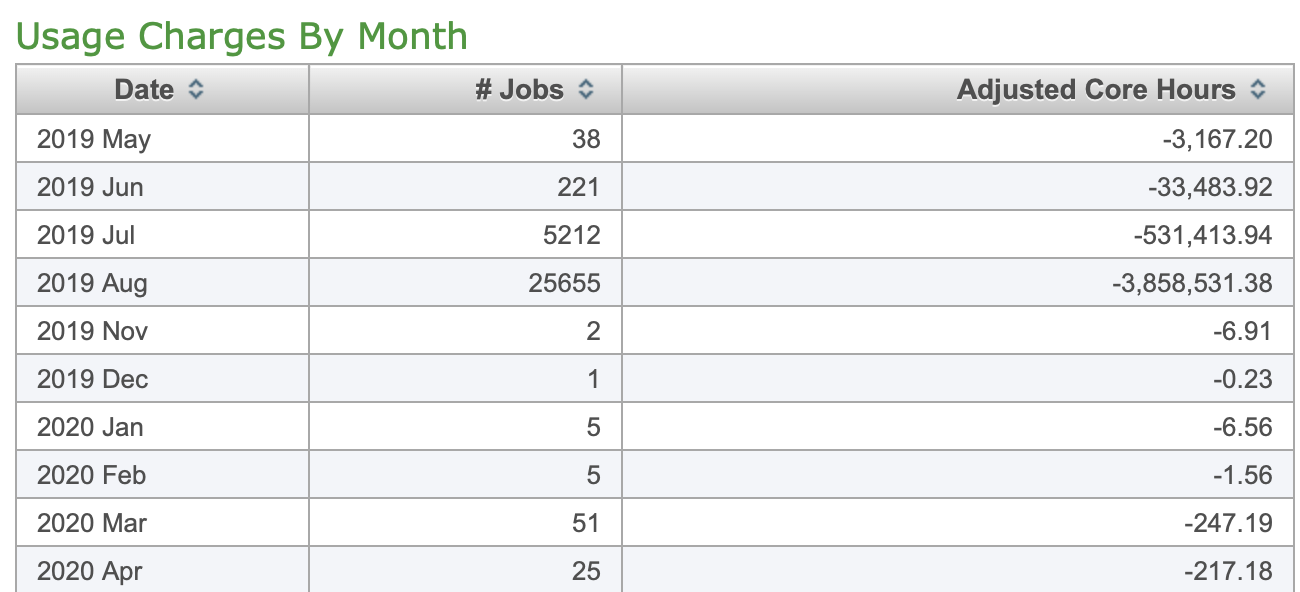The image size is (1300, 592).
Task: Click the 2019 Jul row date
Action: [86, 235]
